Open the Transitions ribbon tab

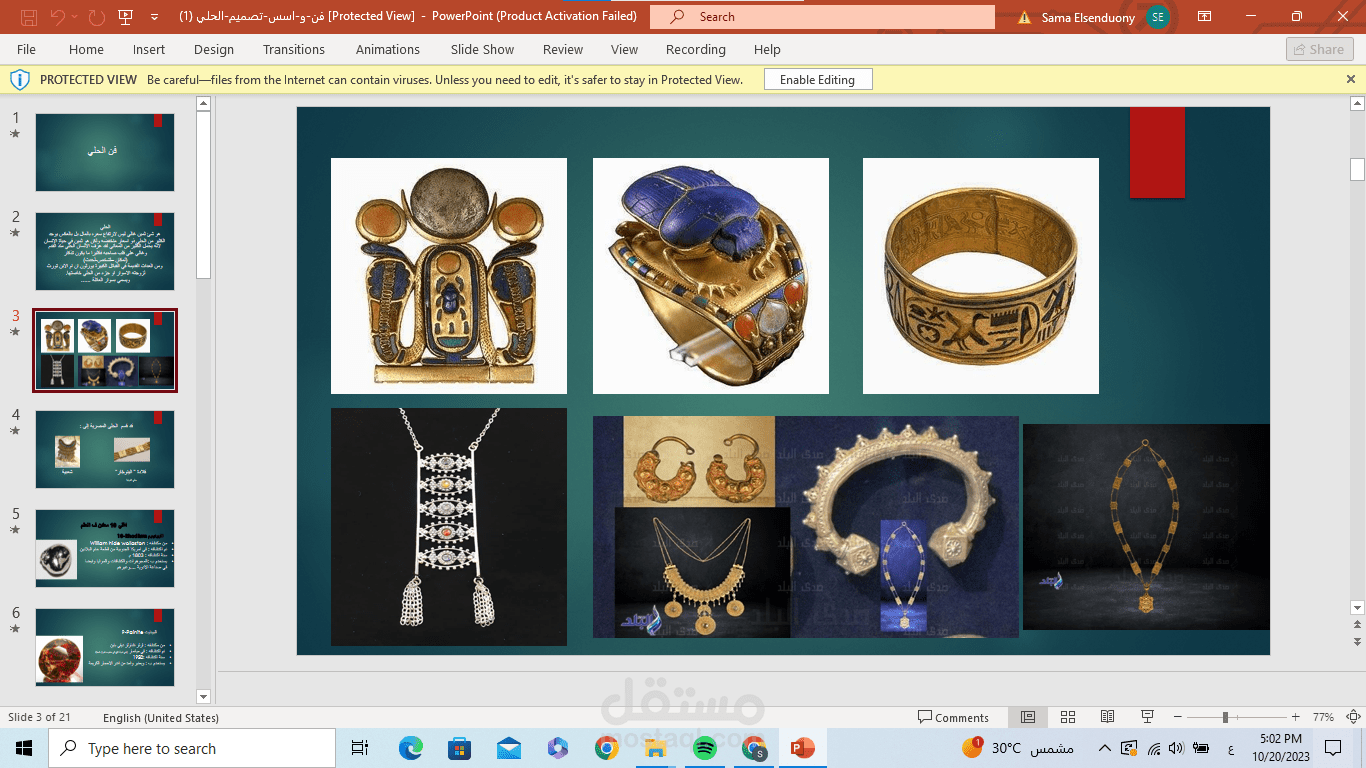[294, 49]
